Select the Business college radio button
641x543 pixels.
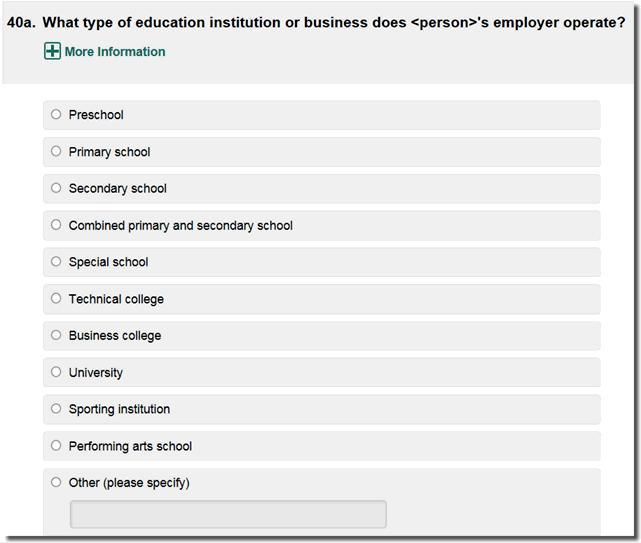tap(56, 335)
